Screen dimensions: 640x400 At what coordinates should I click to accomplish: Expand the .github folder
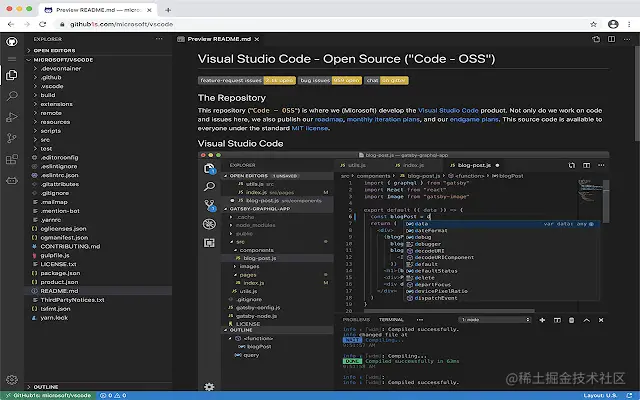tap(98, 78)
